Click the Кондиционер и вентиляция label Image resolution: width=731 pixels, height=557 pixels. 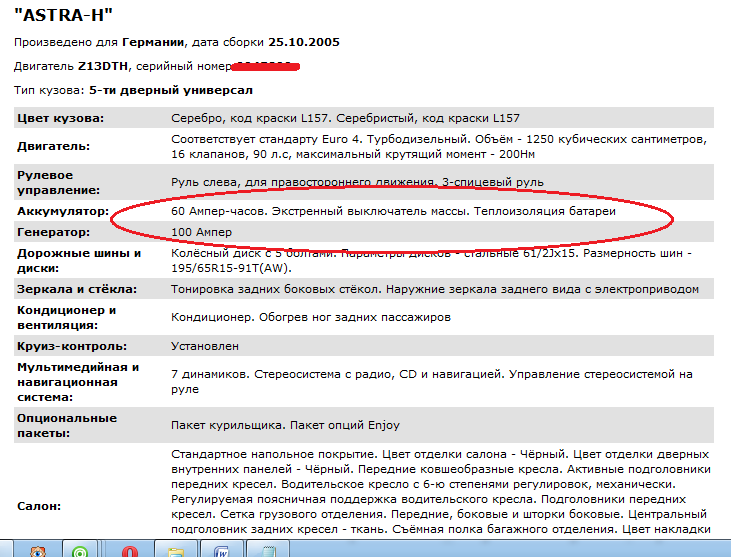(66, 318)
